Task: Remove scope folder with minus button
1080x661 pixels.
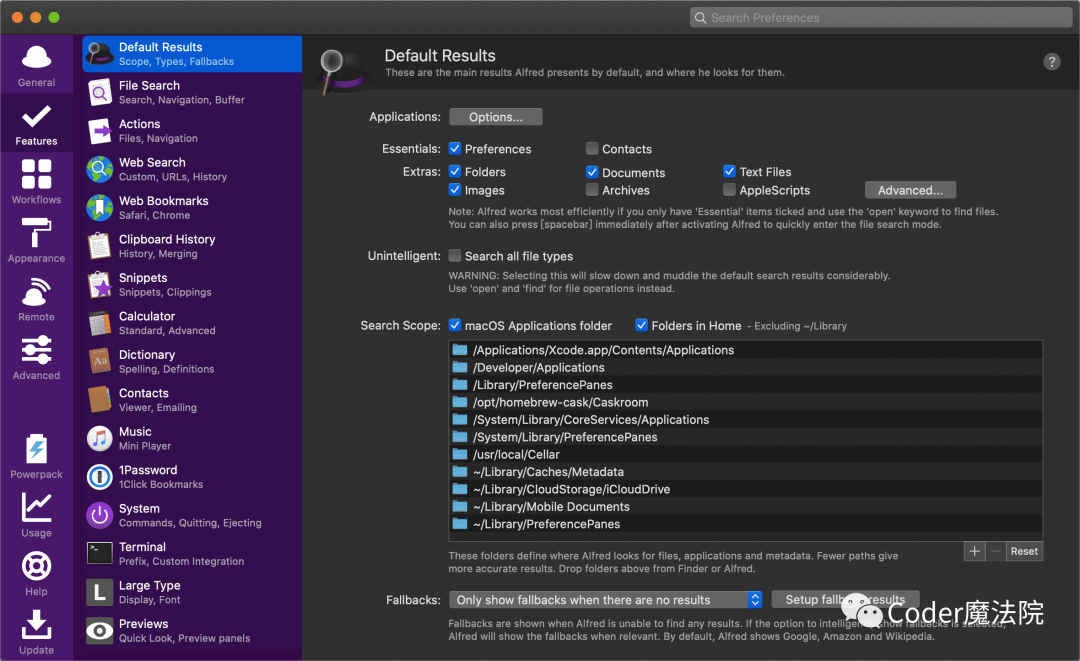Action: [995, 551]
